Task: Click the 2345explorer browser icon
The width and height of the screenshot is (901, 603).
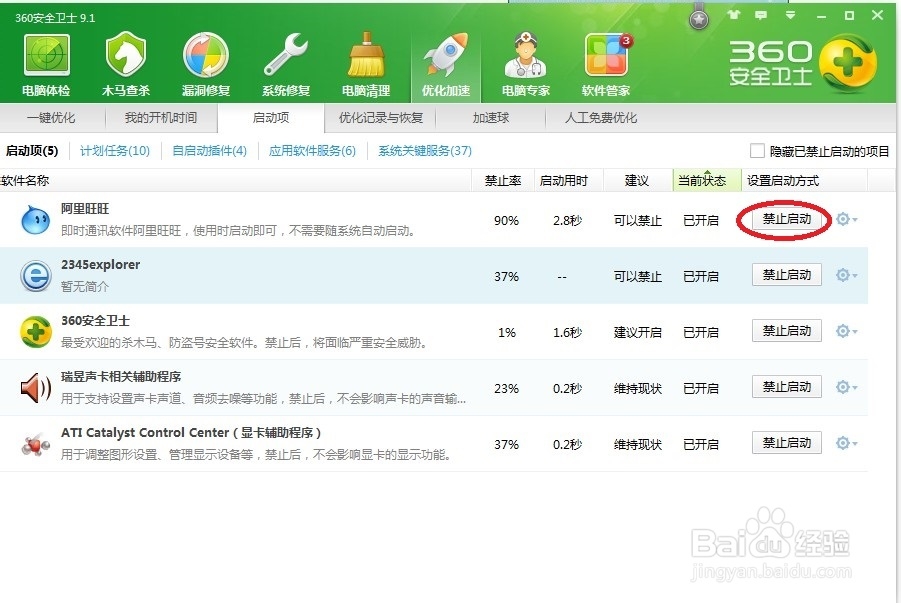Action: coord(36,276)
